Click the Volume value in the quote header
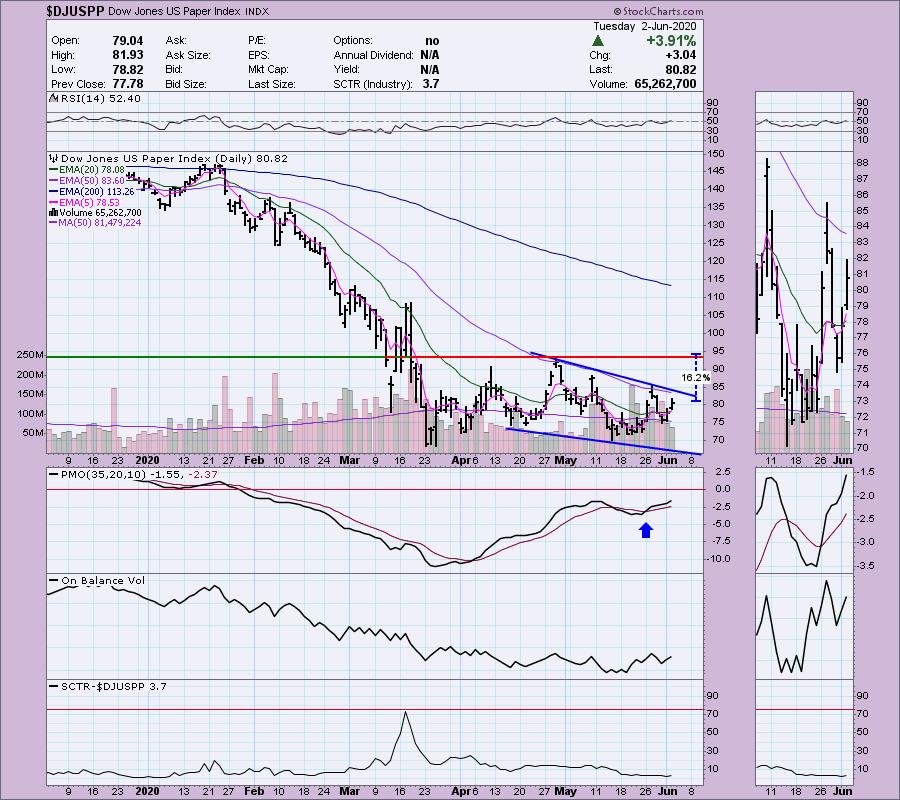The width and height of the screenshot is (900, 800). 665,84
